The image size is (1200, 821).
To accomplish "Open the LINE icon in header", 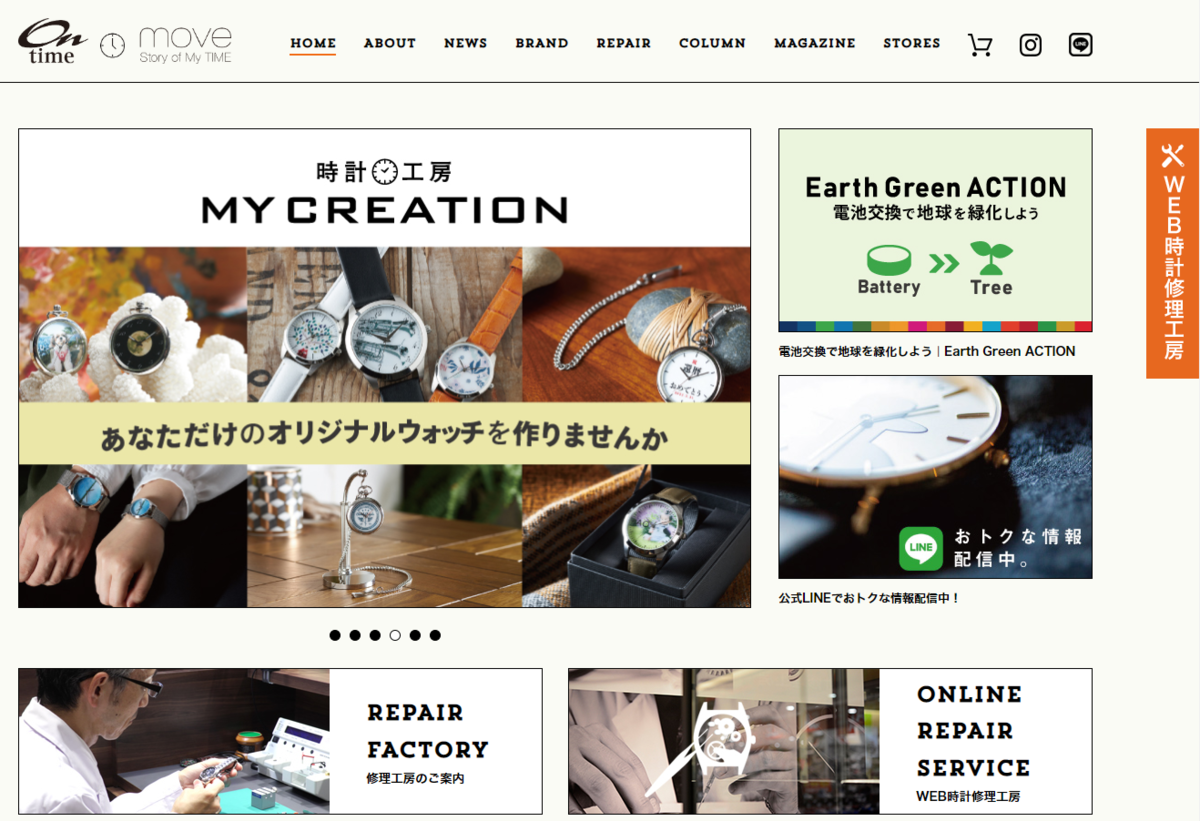I will pos(1080,45).
